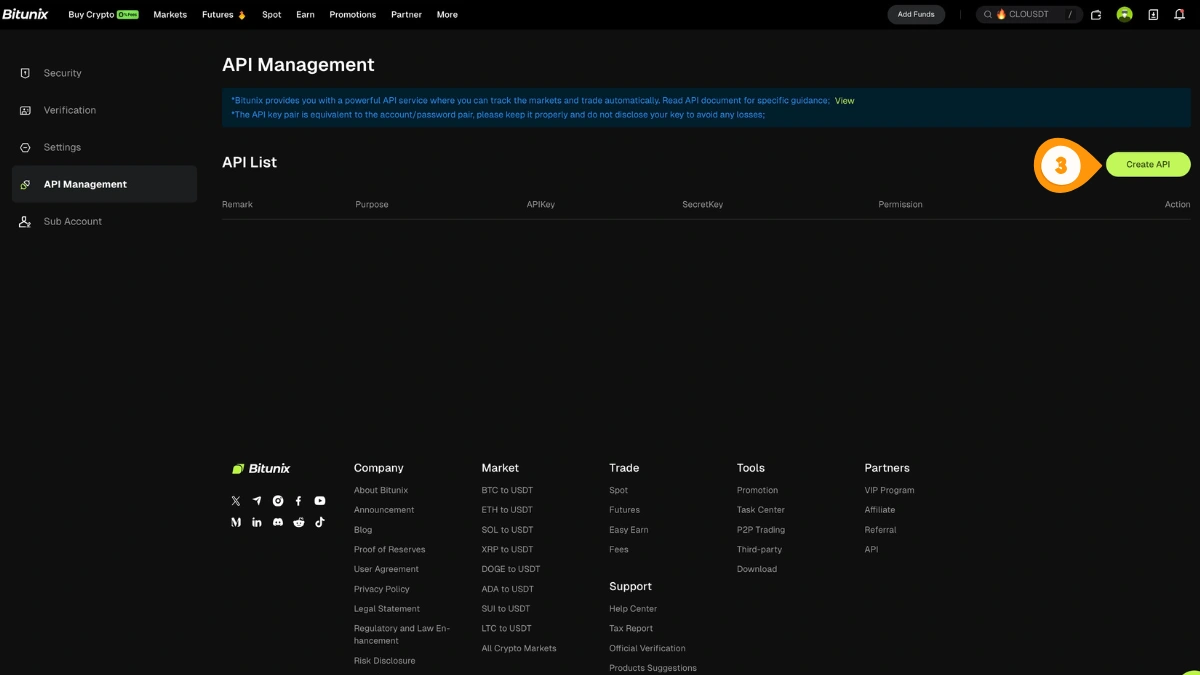Image resolution: width=1200 pixels, height=675 pixels.
Task: Click the Verification ID card icon
Action: coord(25,110)
